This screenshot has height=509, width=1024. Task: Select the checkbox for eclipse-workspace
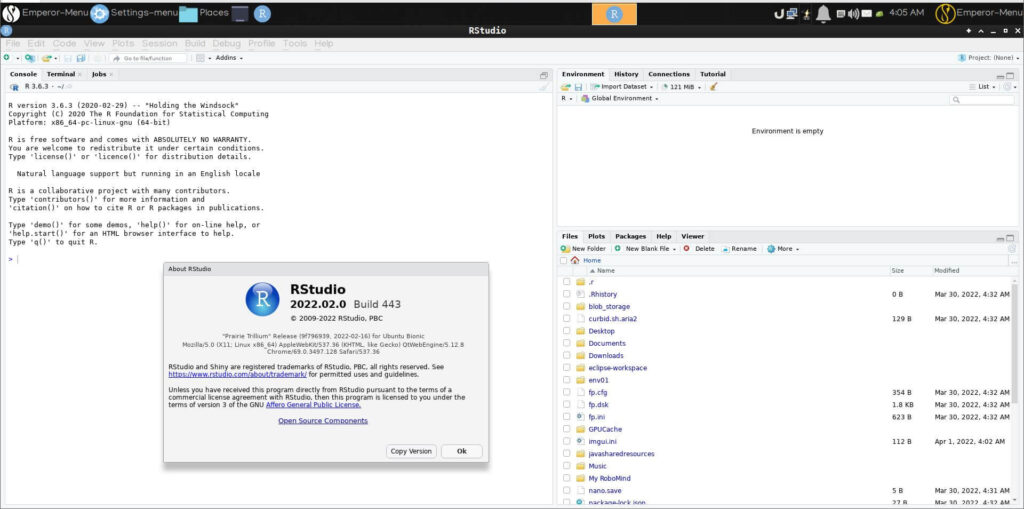click(567, 368)
